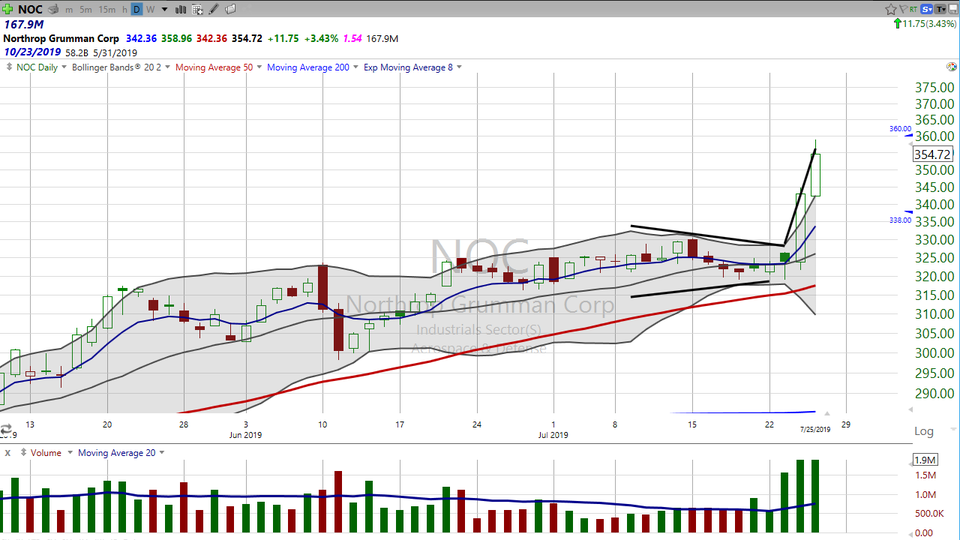Switch to Daily (D) time frame
960x540 pixels.
click(136, 9)
